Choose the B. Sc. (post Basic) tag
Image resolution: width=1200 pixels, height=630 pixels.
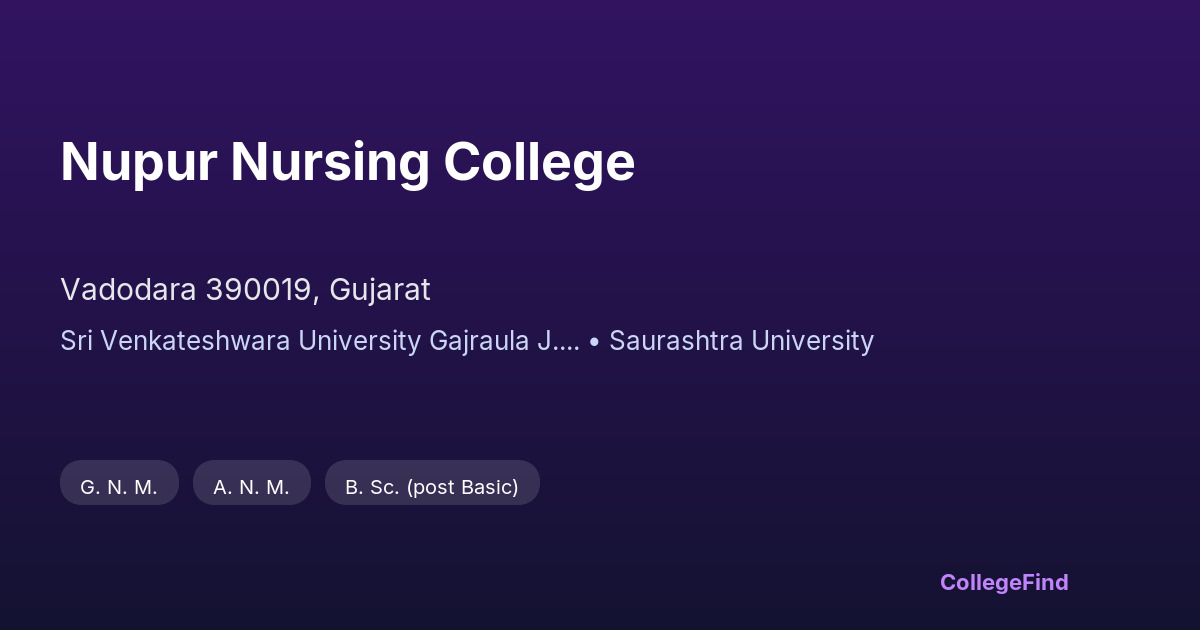(x=432, y=487)
